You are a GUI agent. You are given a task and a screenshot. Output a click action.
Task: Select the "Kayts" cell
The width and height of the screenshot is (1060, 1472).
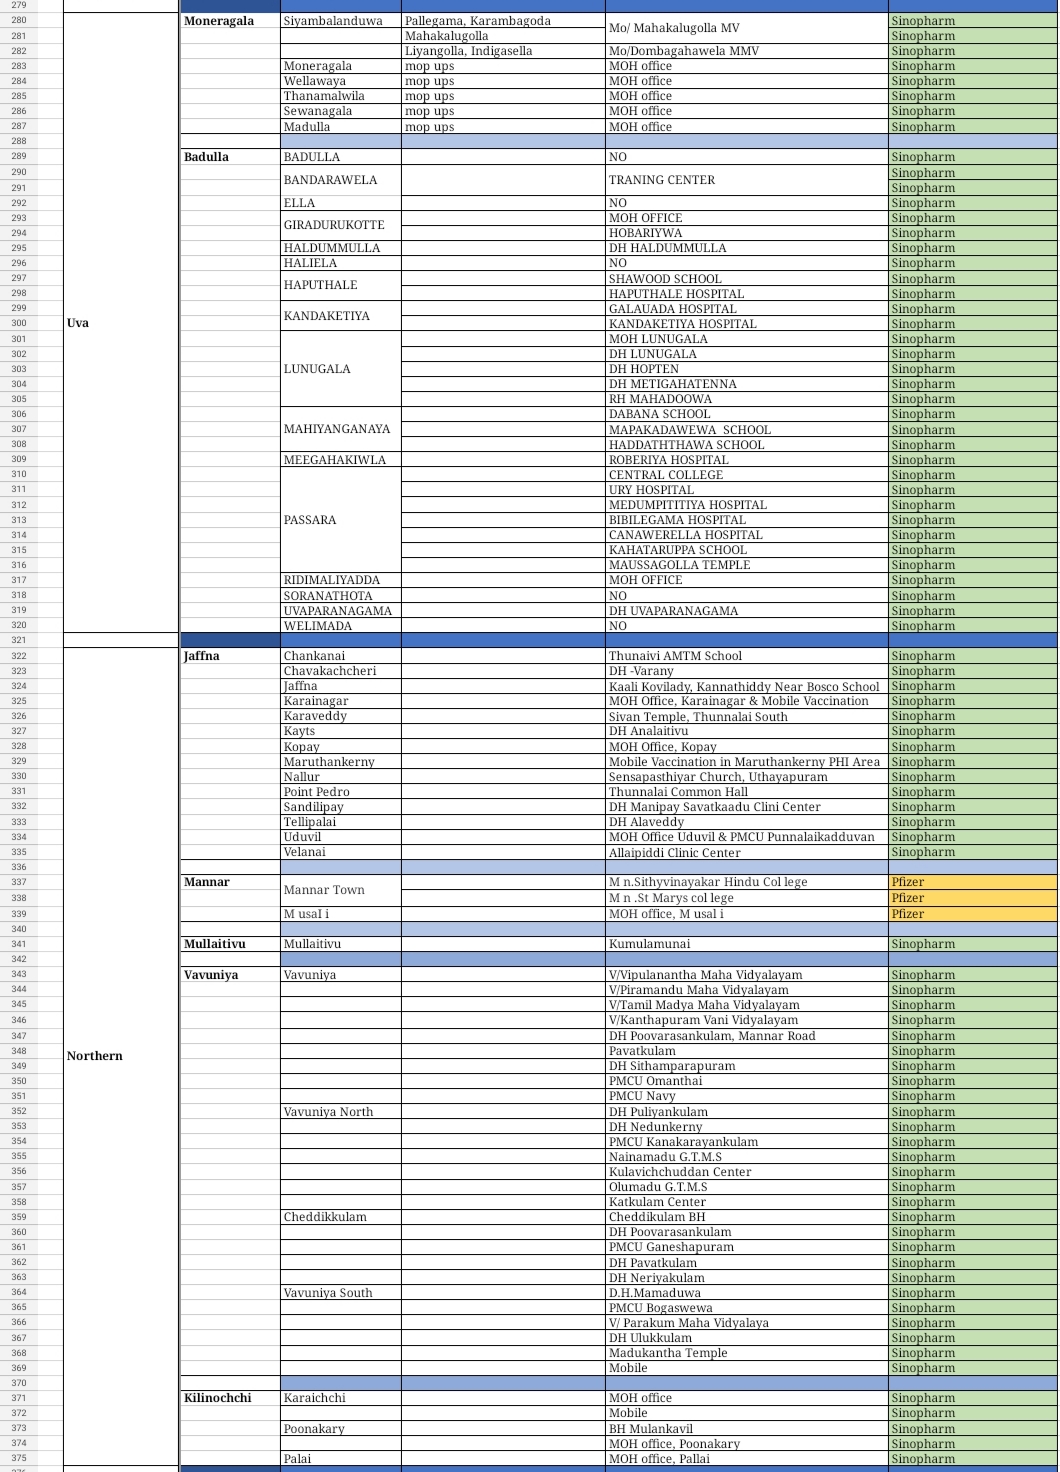pyautogui.click(x=340, y=731)
